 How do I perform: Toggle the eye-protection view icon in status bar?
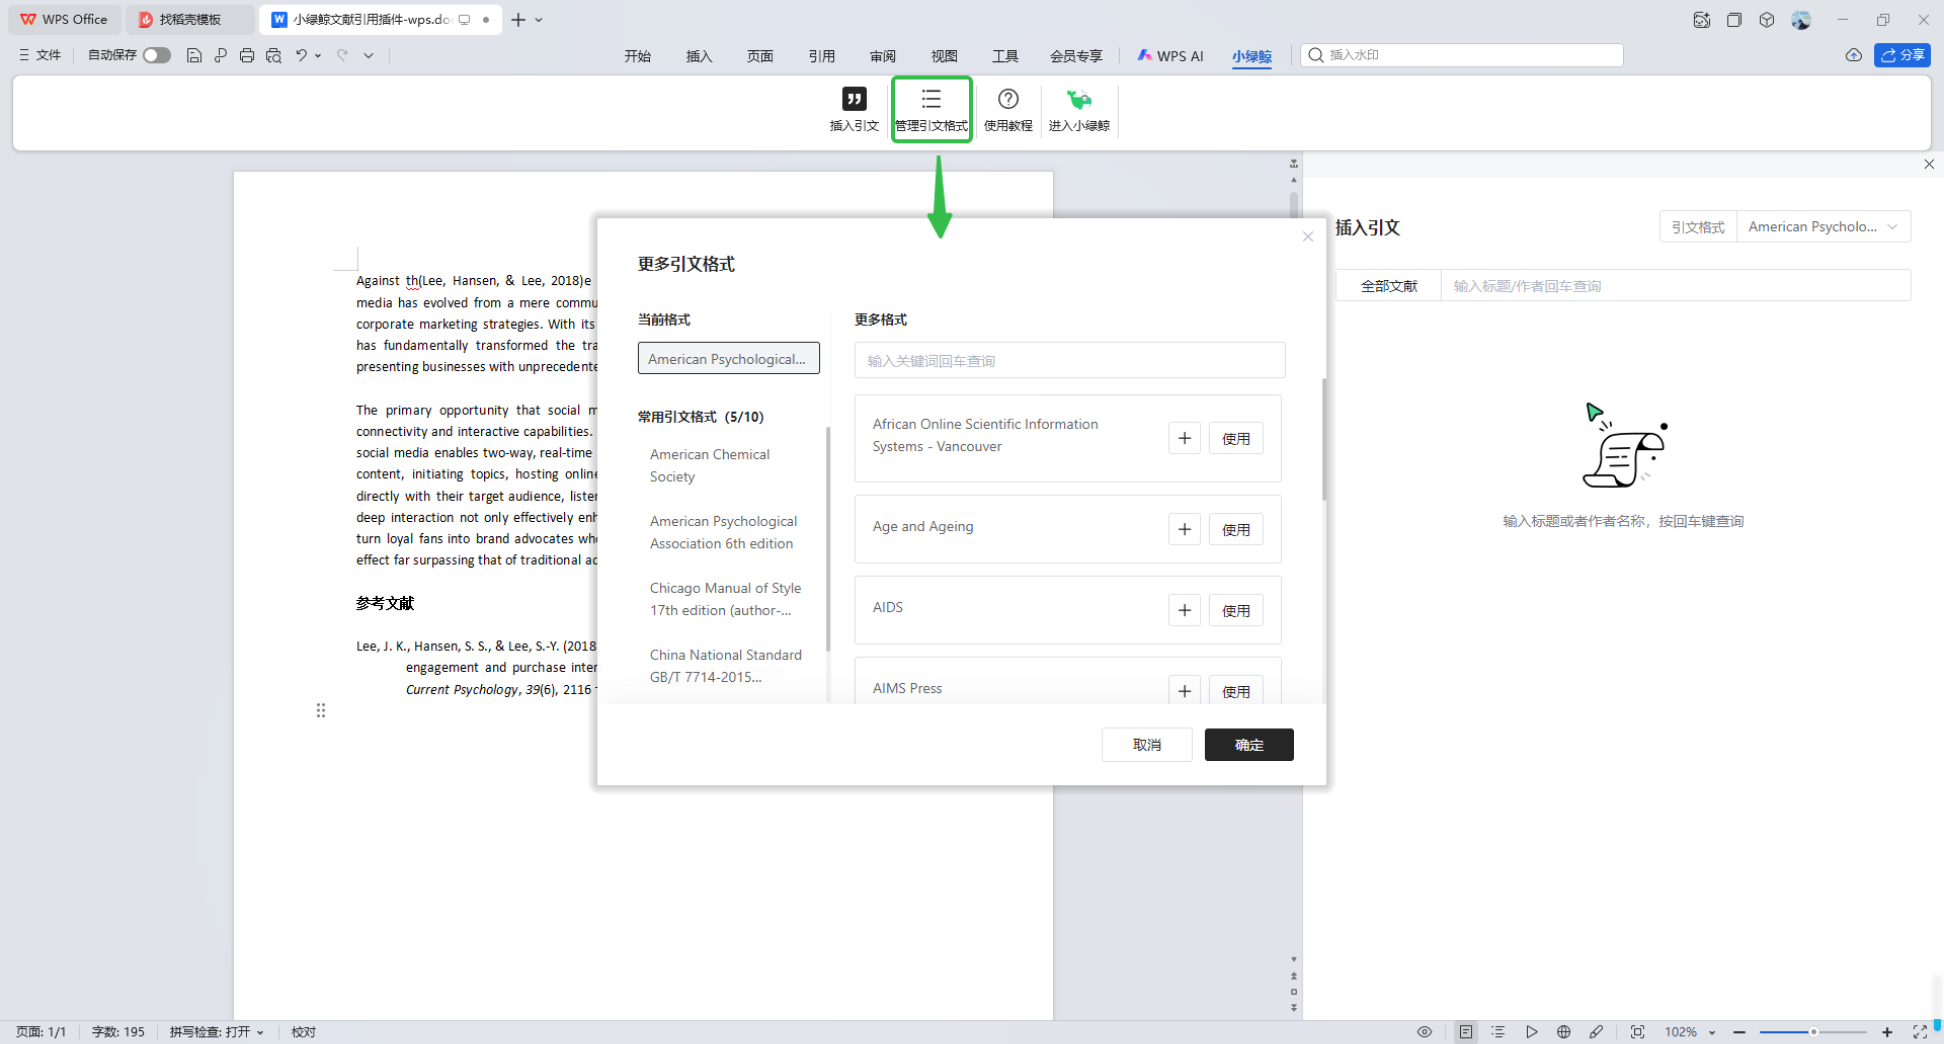point(1424,1032)
